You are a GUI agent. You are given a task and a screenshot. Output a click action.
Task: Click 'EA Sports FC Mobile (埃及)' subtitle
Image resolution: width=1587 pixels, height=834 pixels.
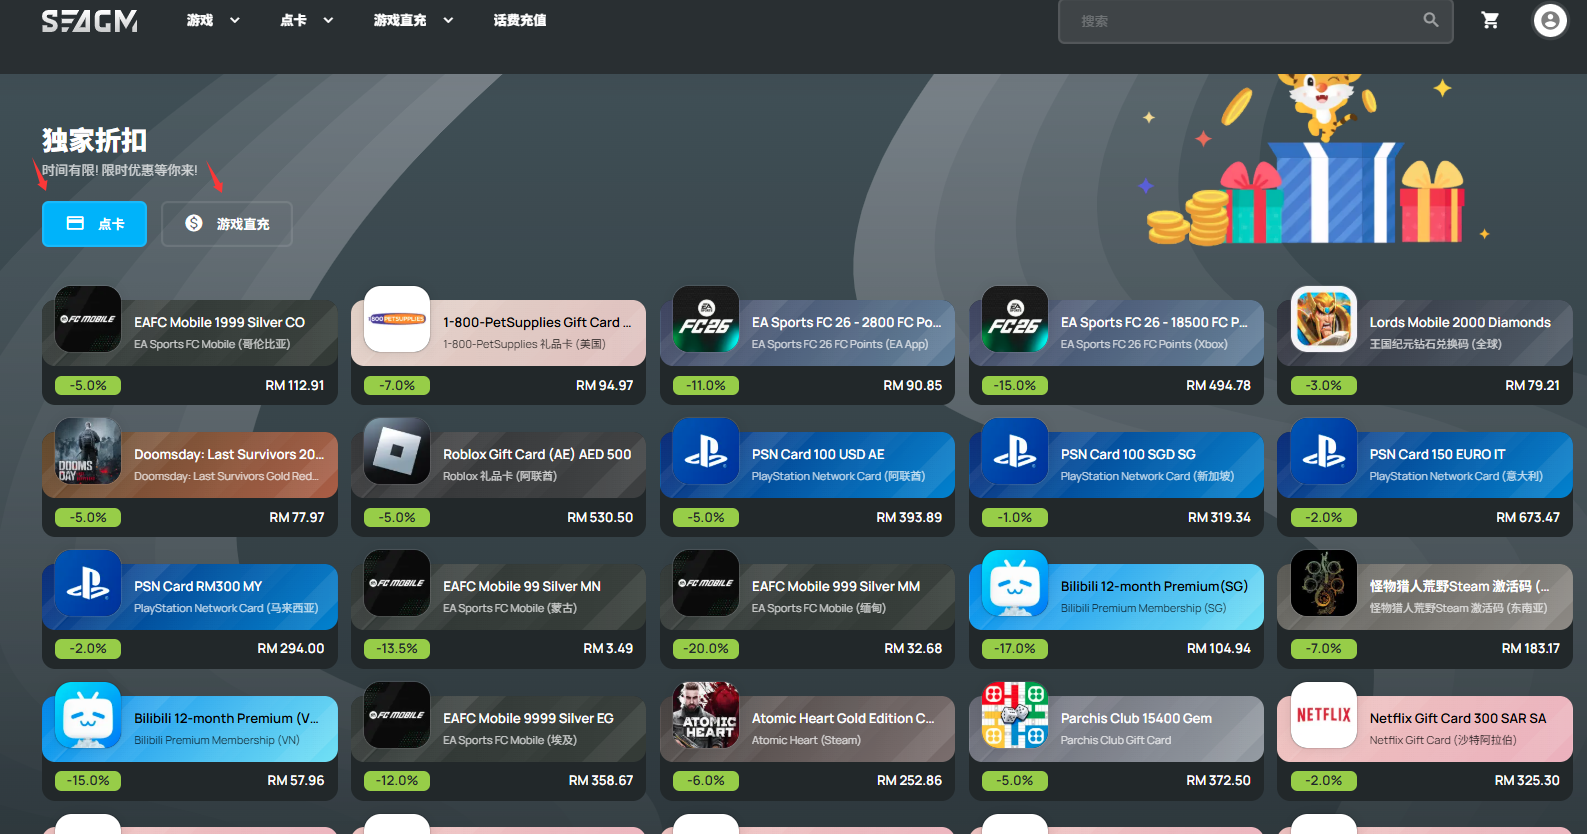click(x=510, y=740)
